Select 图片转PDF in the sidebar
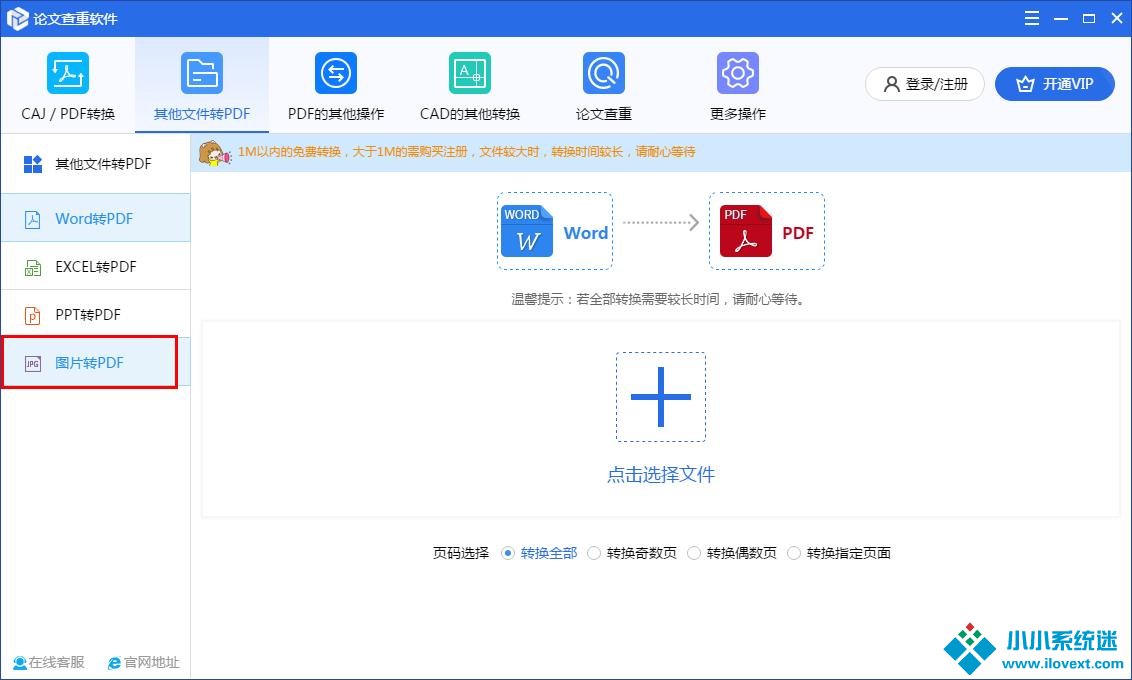Screen dimensions: 1132x680 click(89, 363)
